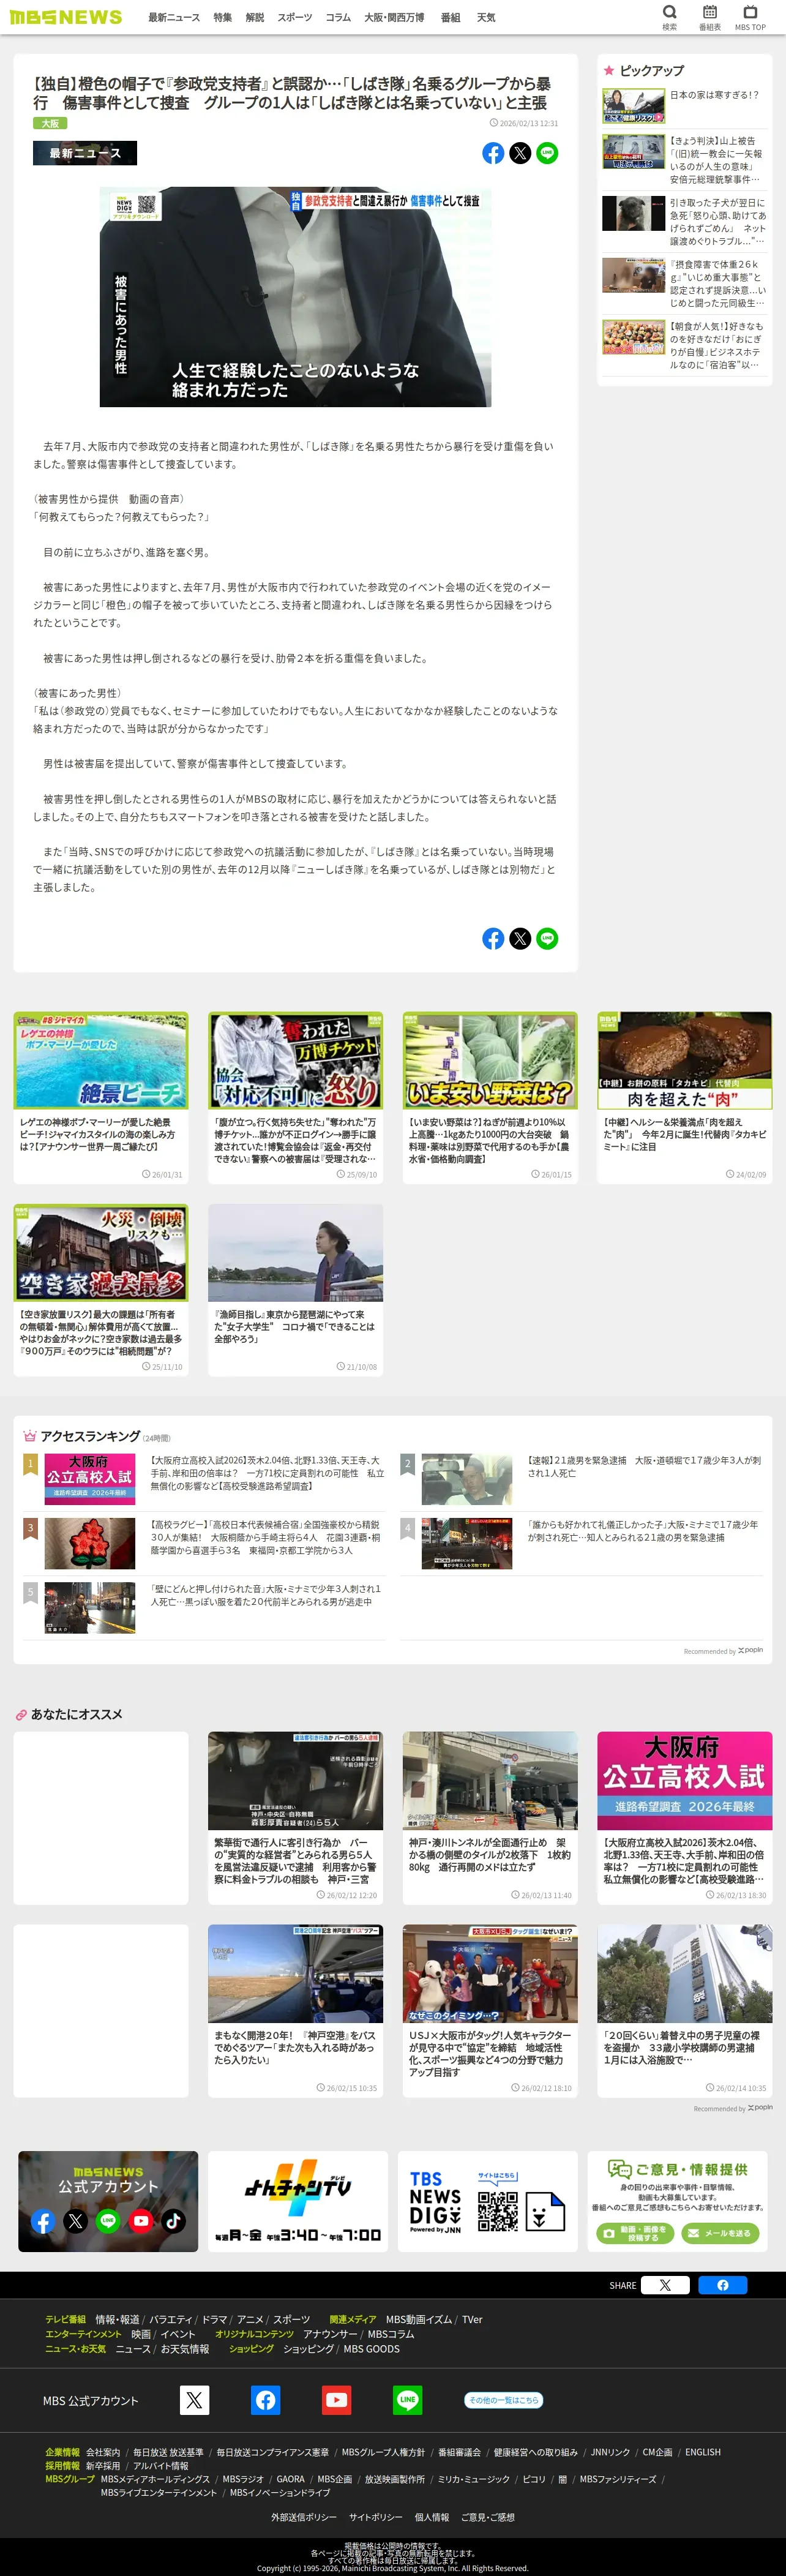
Task: Open footer link ENGLISH
Action: point(703,2452)
